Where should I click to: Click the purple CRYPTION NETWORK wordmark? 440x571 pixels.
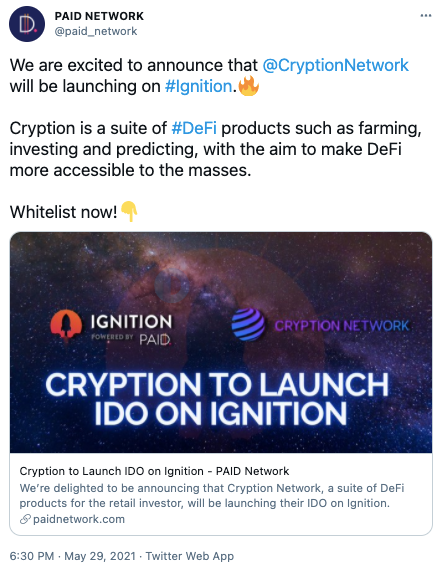tap(342, 326)
